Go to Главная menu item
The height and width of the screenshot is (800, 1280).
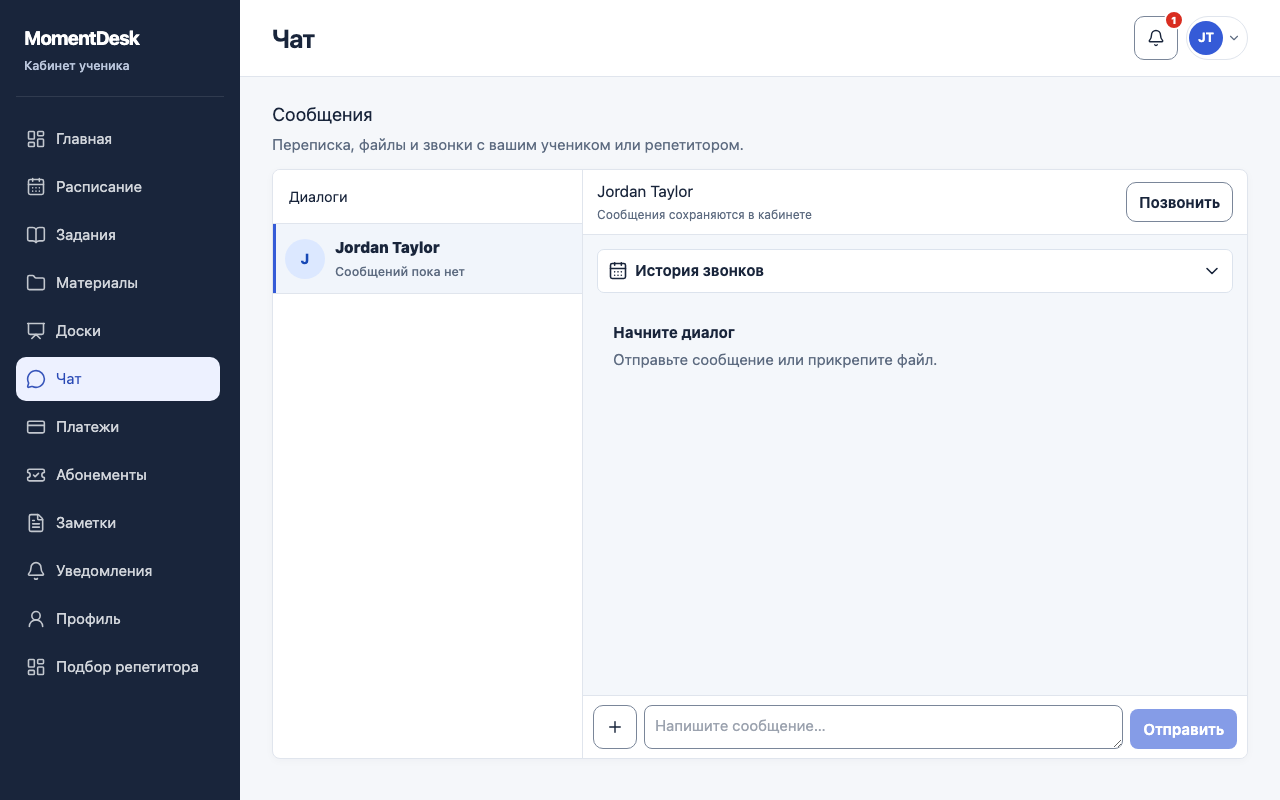pos(118,139)
